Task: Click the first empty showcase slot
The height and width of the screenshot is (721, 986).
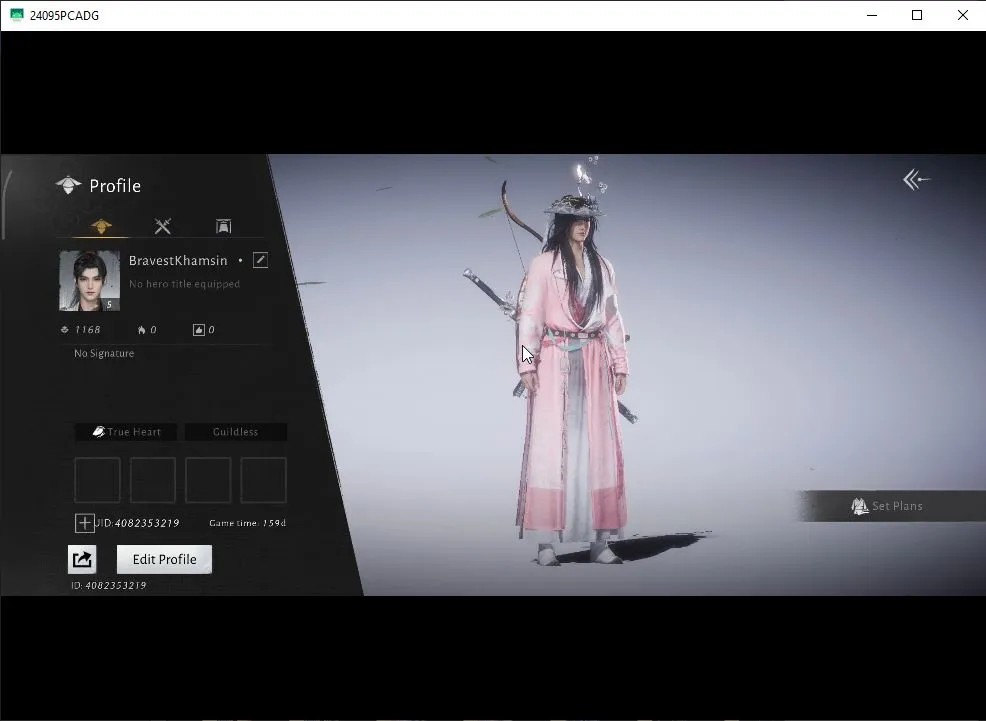Action: click(x=97, y=480)
